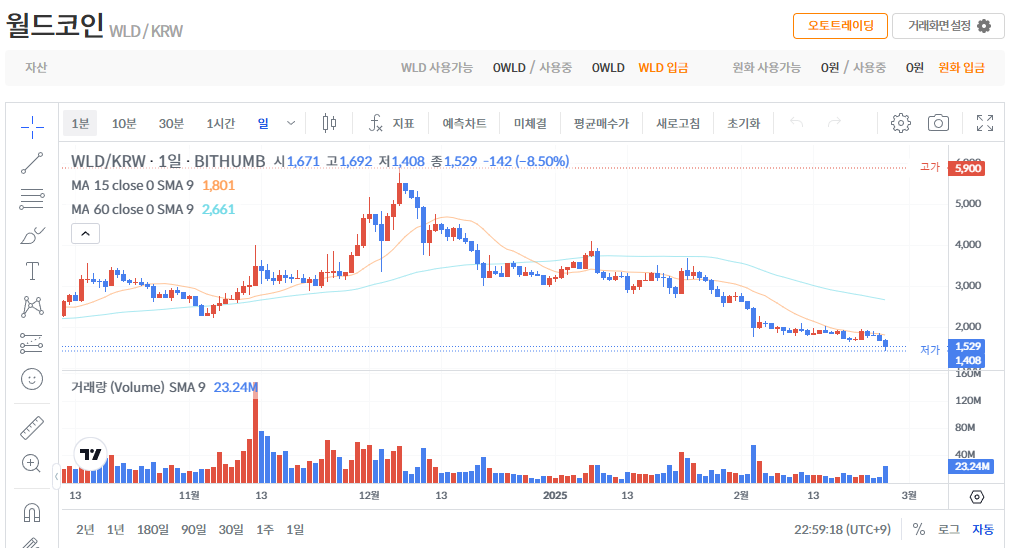Set chart range to 2년

point(85,529)
